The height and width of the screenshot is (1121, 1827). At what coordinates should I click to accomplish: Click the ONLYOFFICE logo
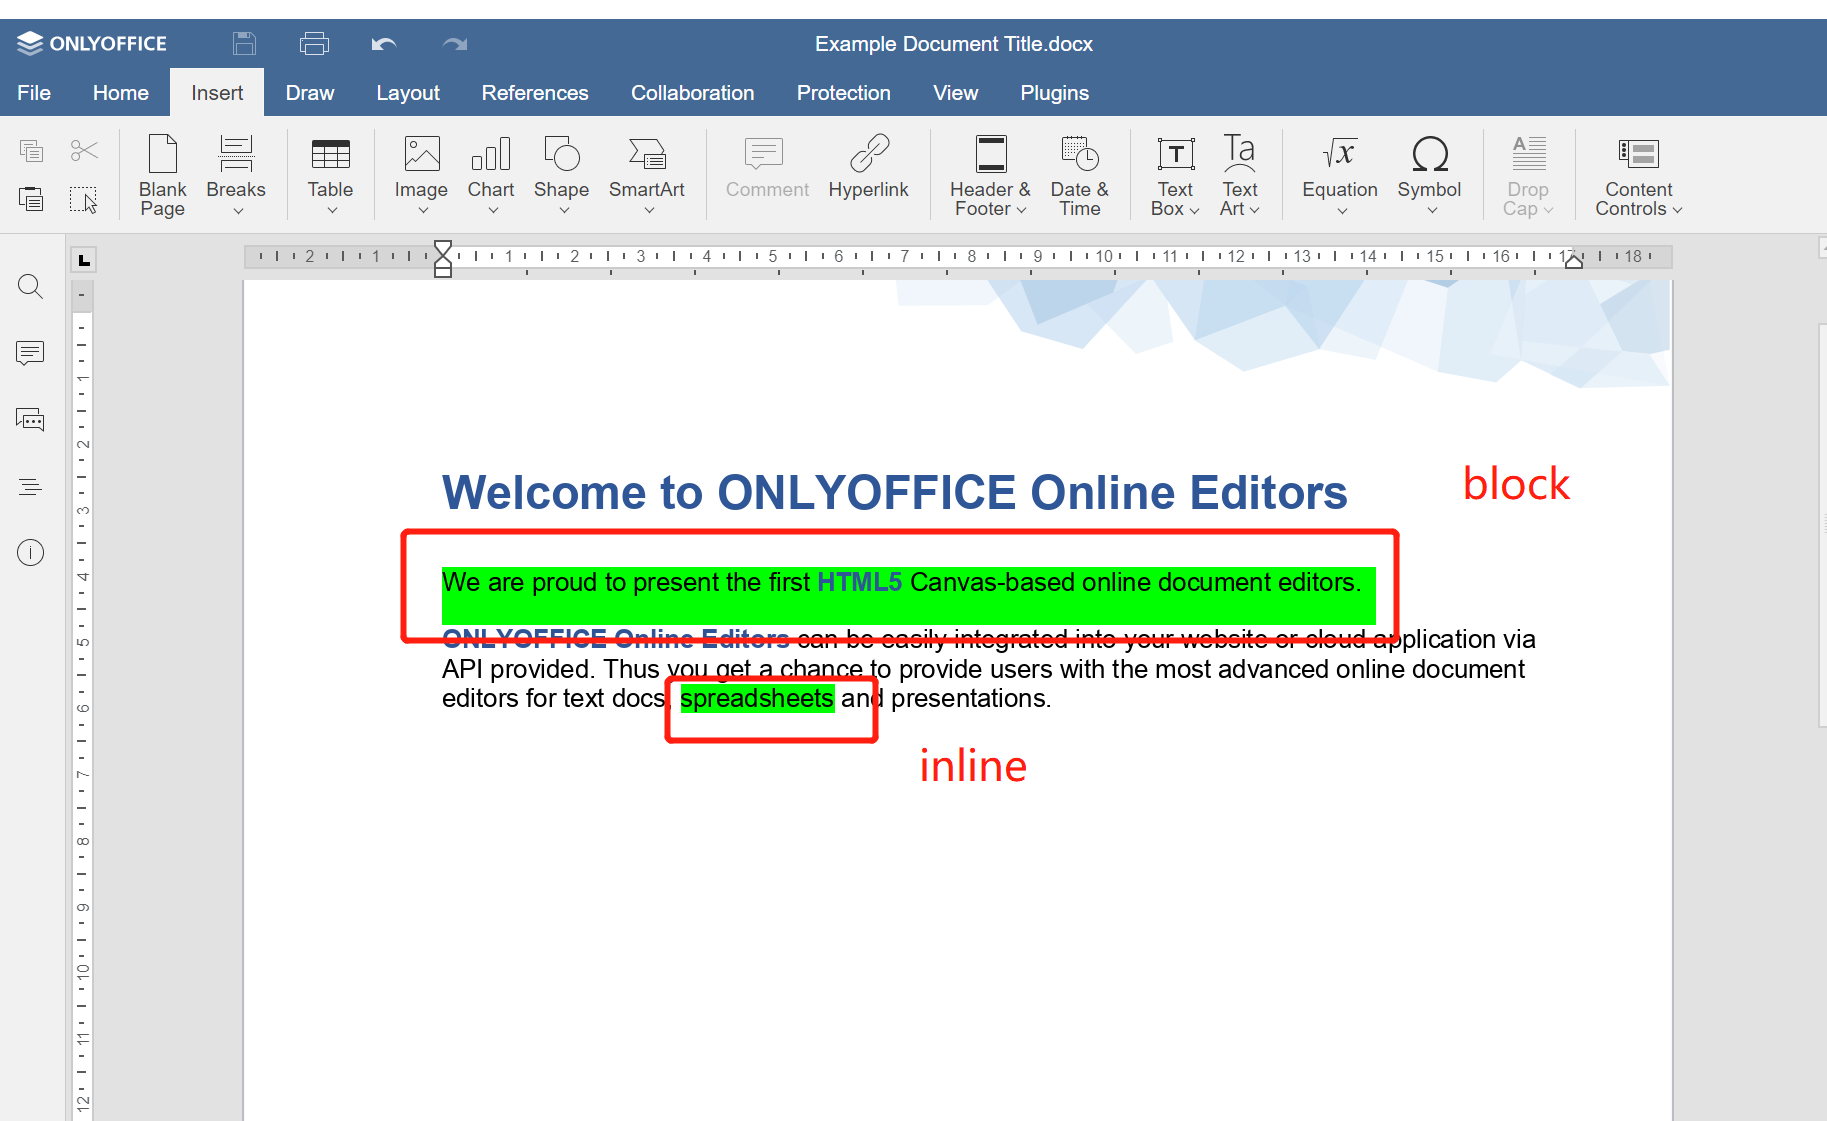[x=92, y=43]
